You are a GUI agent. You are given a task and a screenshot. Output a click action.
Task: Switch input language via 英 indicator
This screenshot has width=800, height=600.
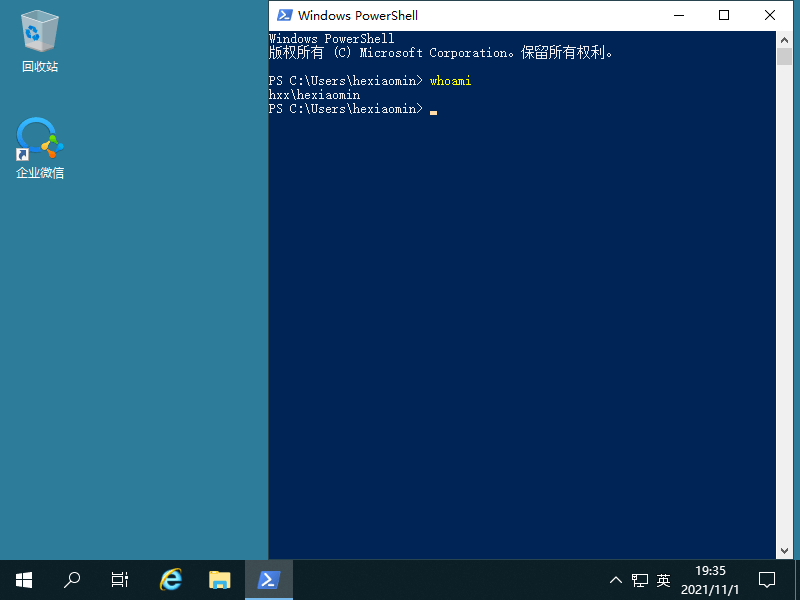(663, 580)
